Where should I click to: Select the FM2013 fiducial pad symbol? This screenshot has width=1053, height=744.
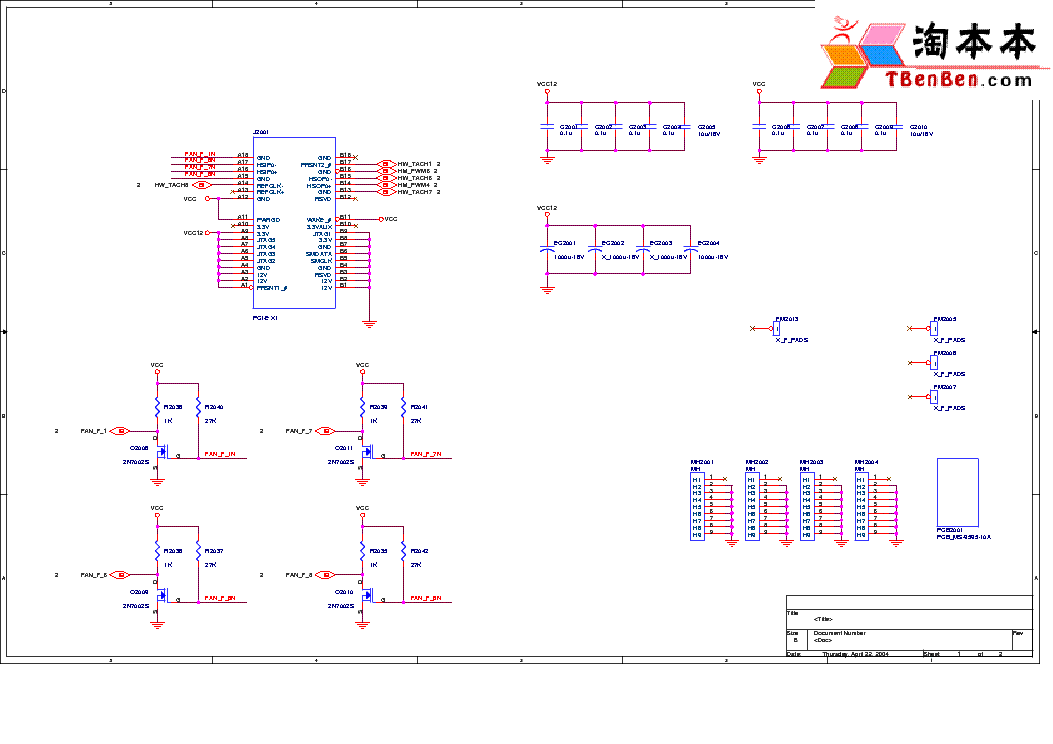pos(778,328)
